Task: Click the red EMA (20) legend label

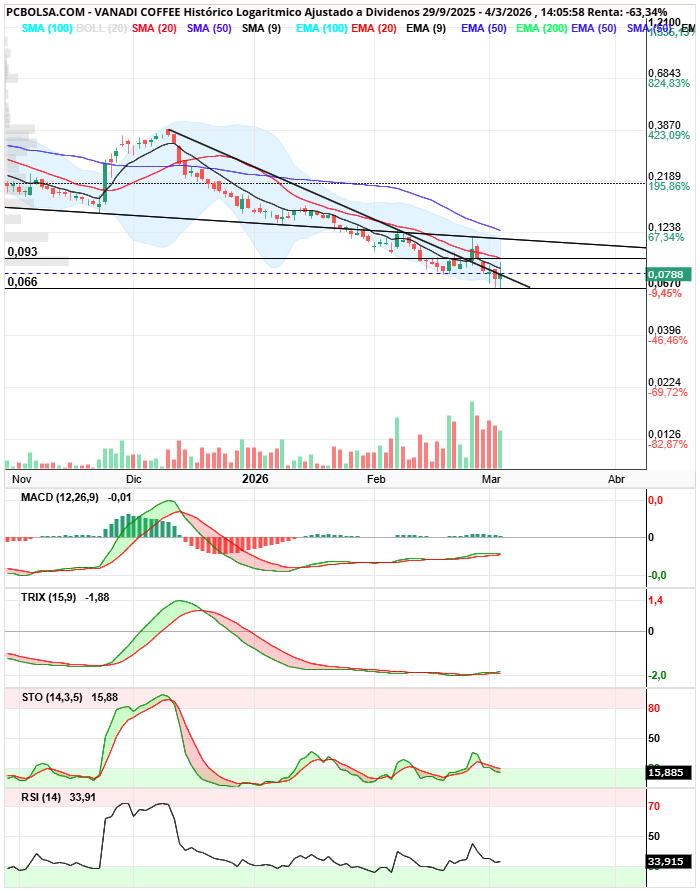Action: [x=374, y=28]
